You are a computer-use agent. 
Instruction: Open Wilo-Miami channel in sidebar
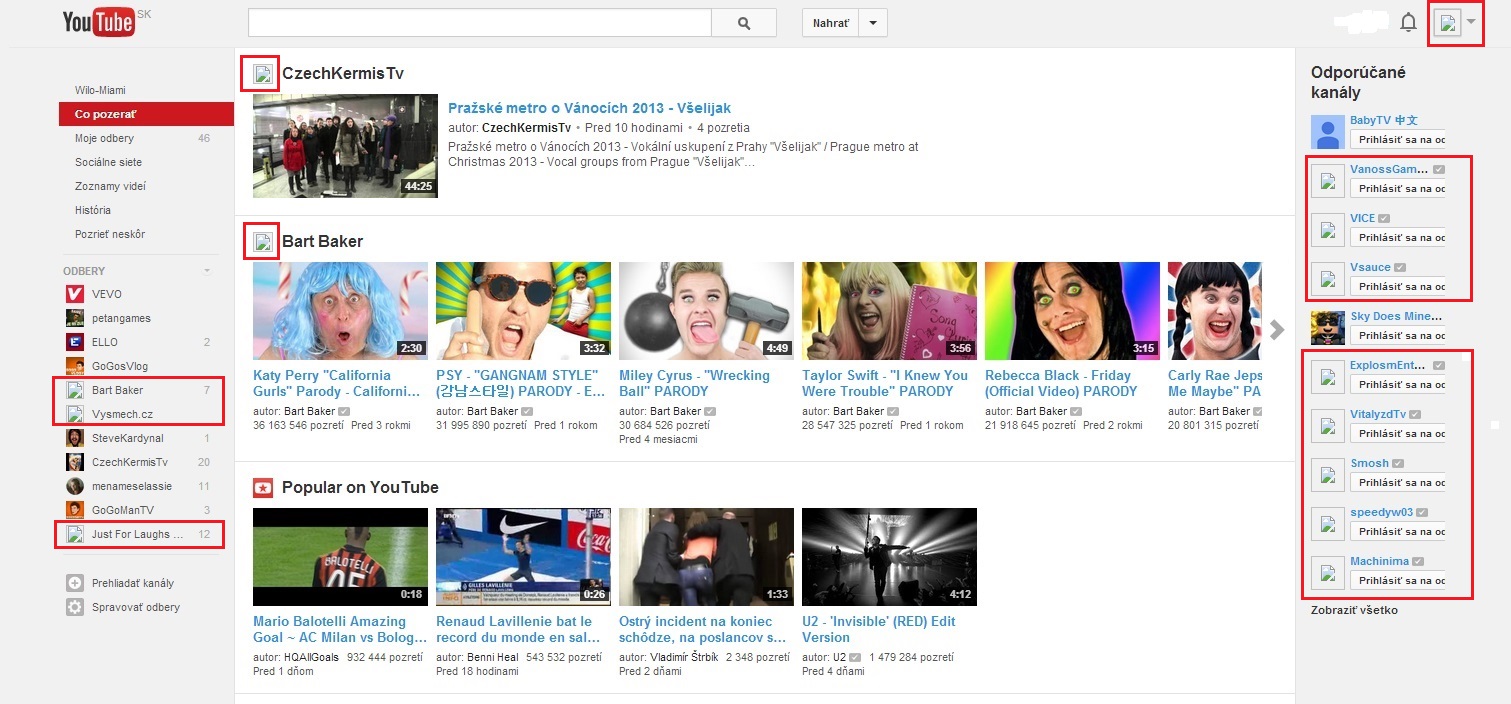(x=100, y=90)
